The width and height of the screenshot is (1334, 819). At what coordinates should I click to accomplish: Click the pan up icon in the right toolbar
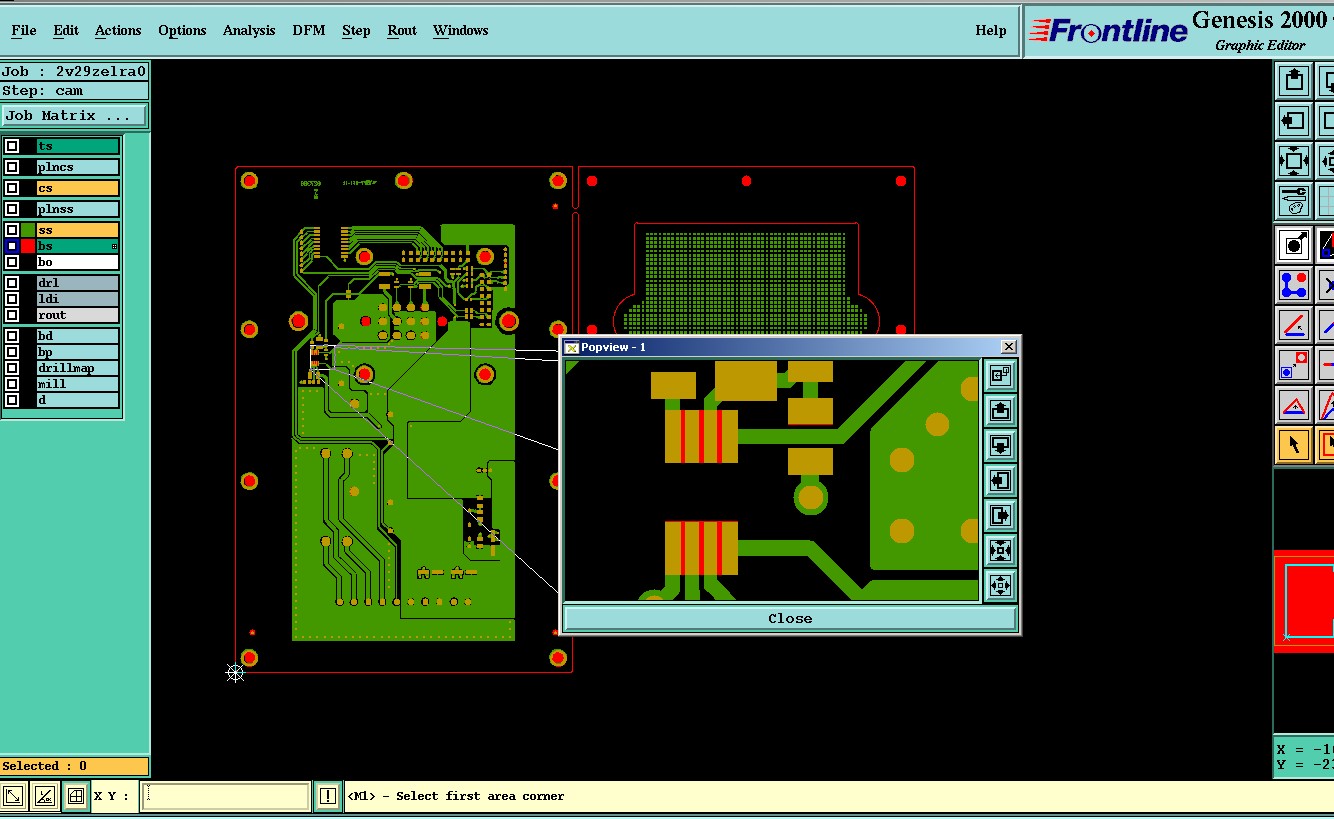(x=1294, y=80)
